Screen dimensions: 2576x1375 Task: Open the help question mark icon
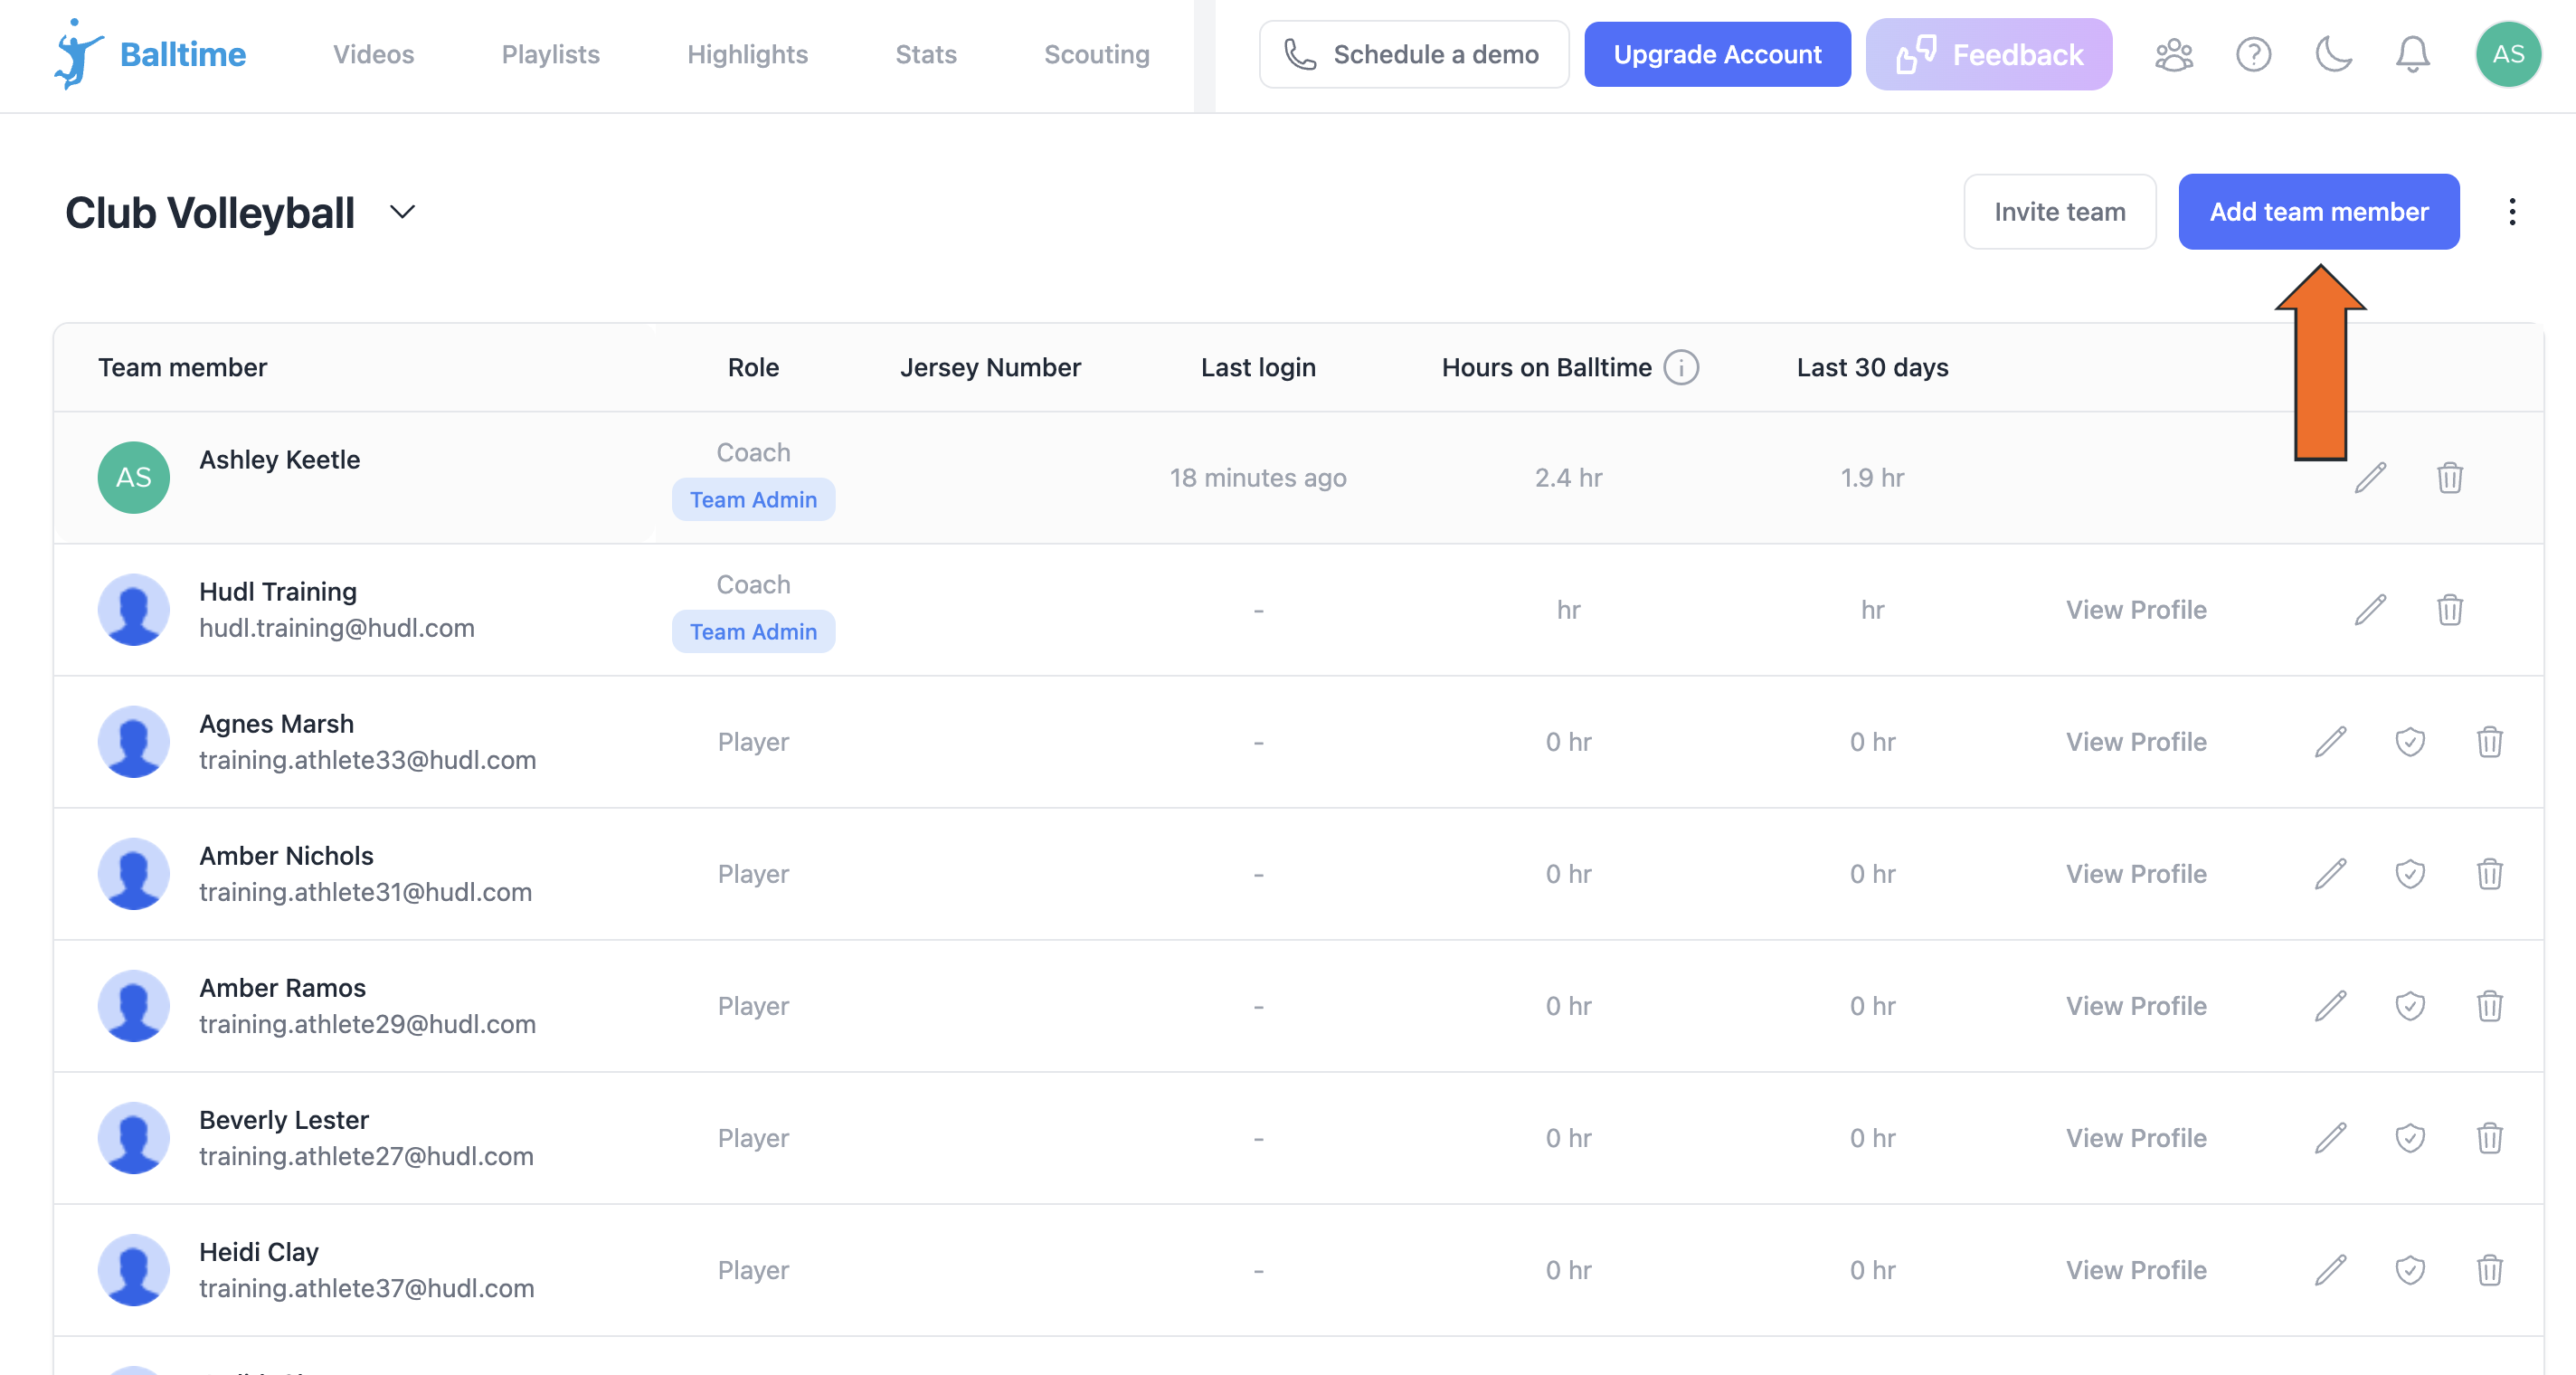point(2254,54)
